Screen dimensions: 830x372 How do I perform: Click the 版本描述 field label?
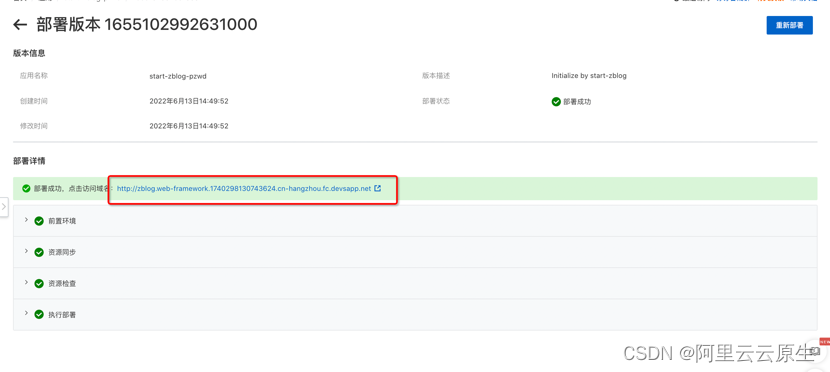click(x=436, y=76)
